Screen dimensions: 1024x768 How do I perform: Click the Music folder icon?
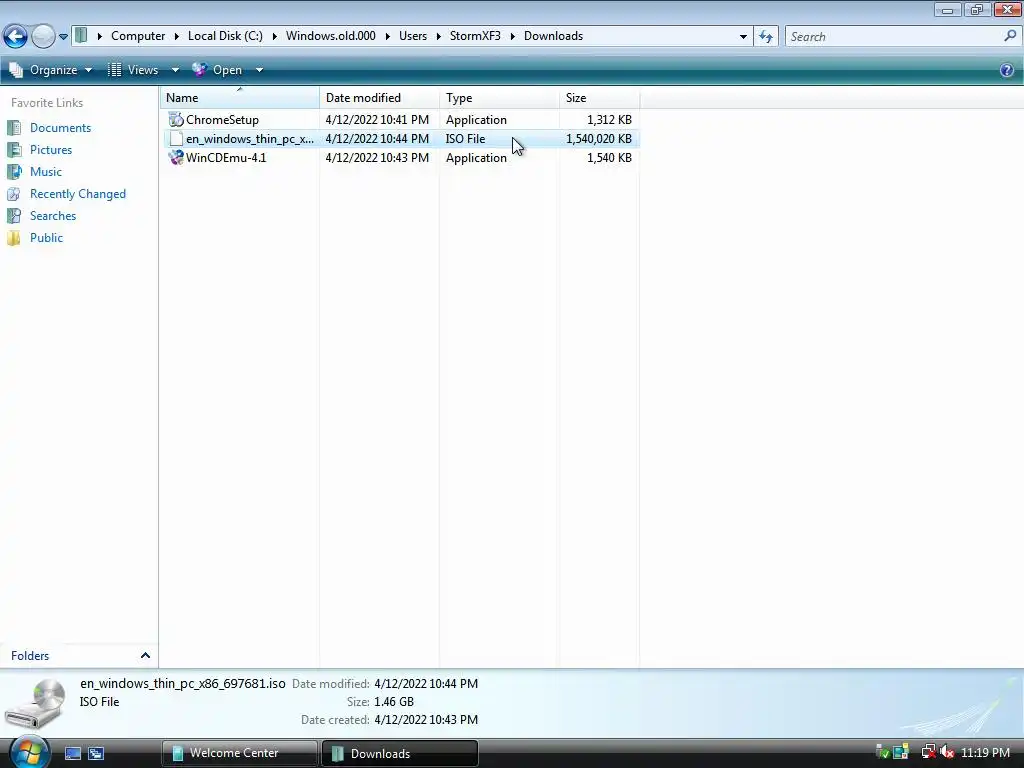pos(14,172)
